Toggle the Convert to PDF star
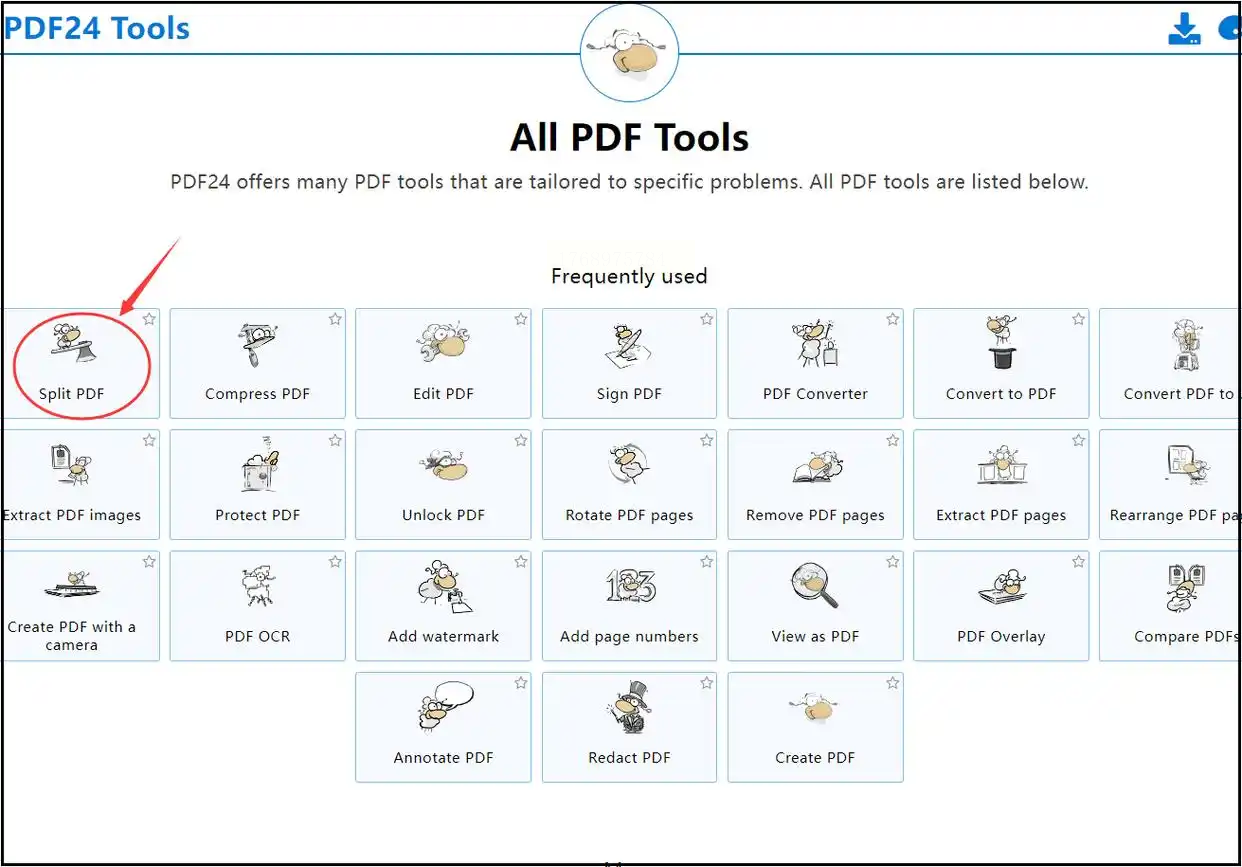 [1079, 319]
